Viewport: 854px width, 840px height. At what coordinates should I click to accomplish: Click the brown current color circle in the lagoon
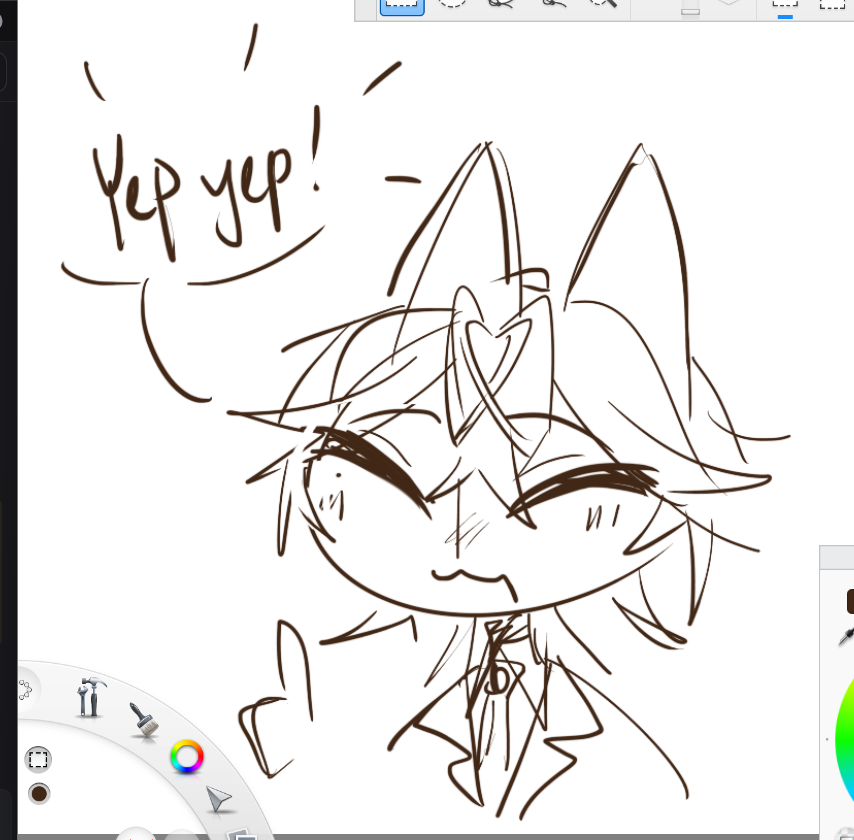pos(39,793)
